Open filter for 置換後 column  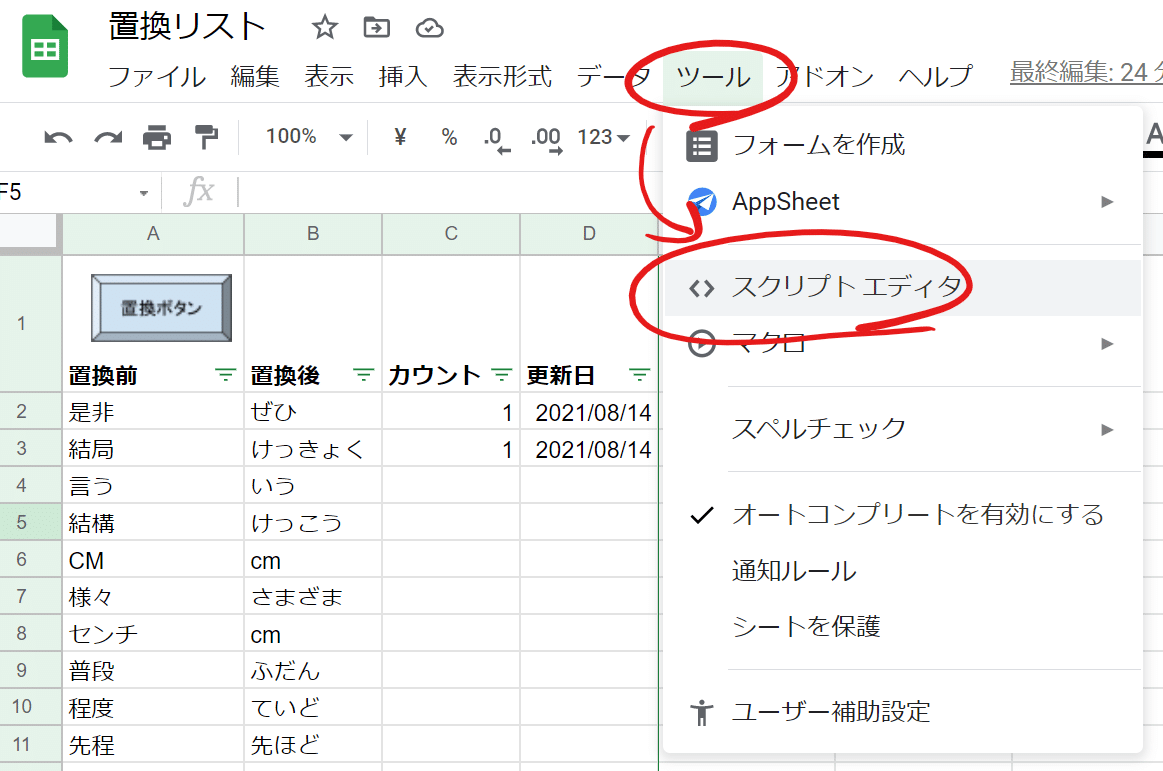click(363, 375)
